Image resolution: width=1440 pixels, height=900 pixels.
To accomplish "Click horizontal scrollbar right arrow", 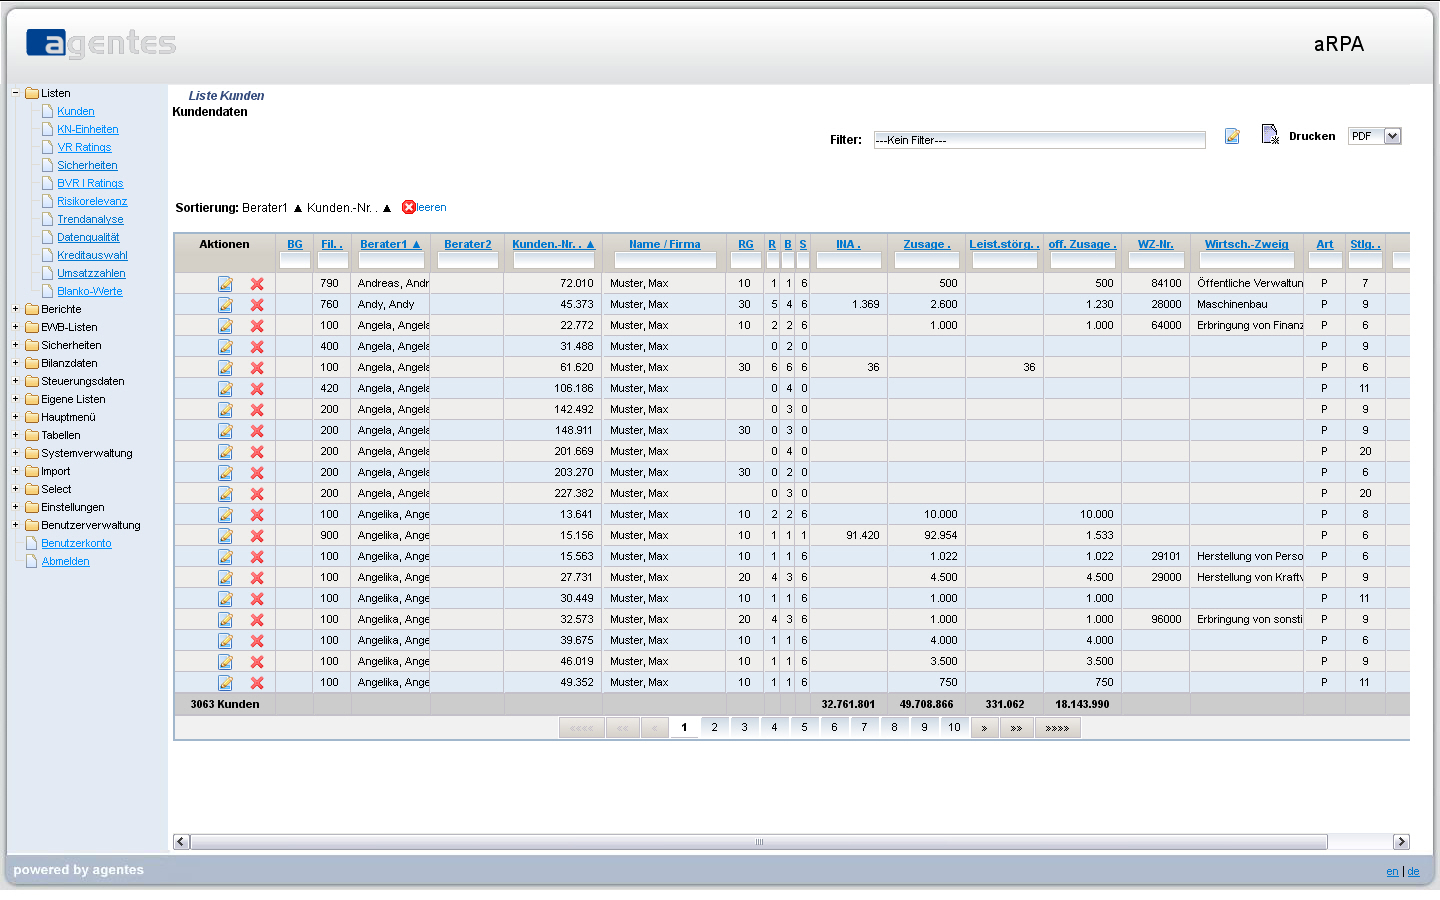I will point(1401,842).
